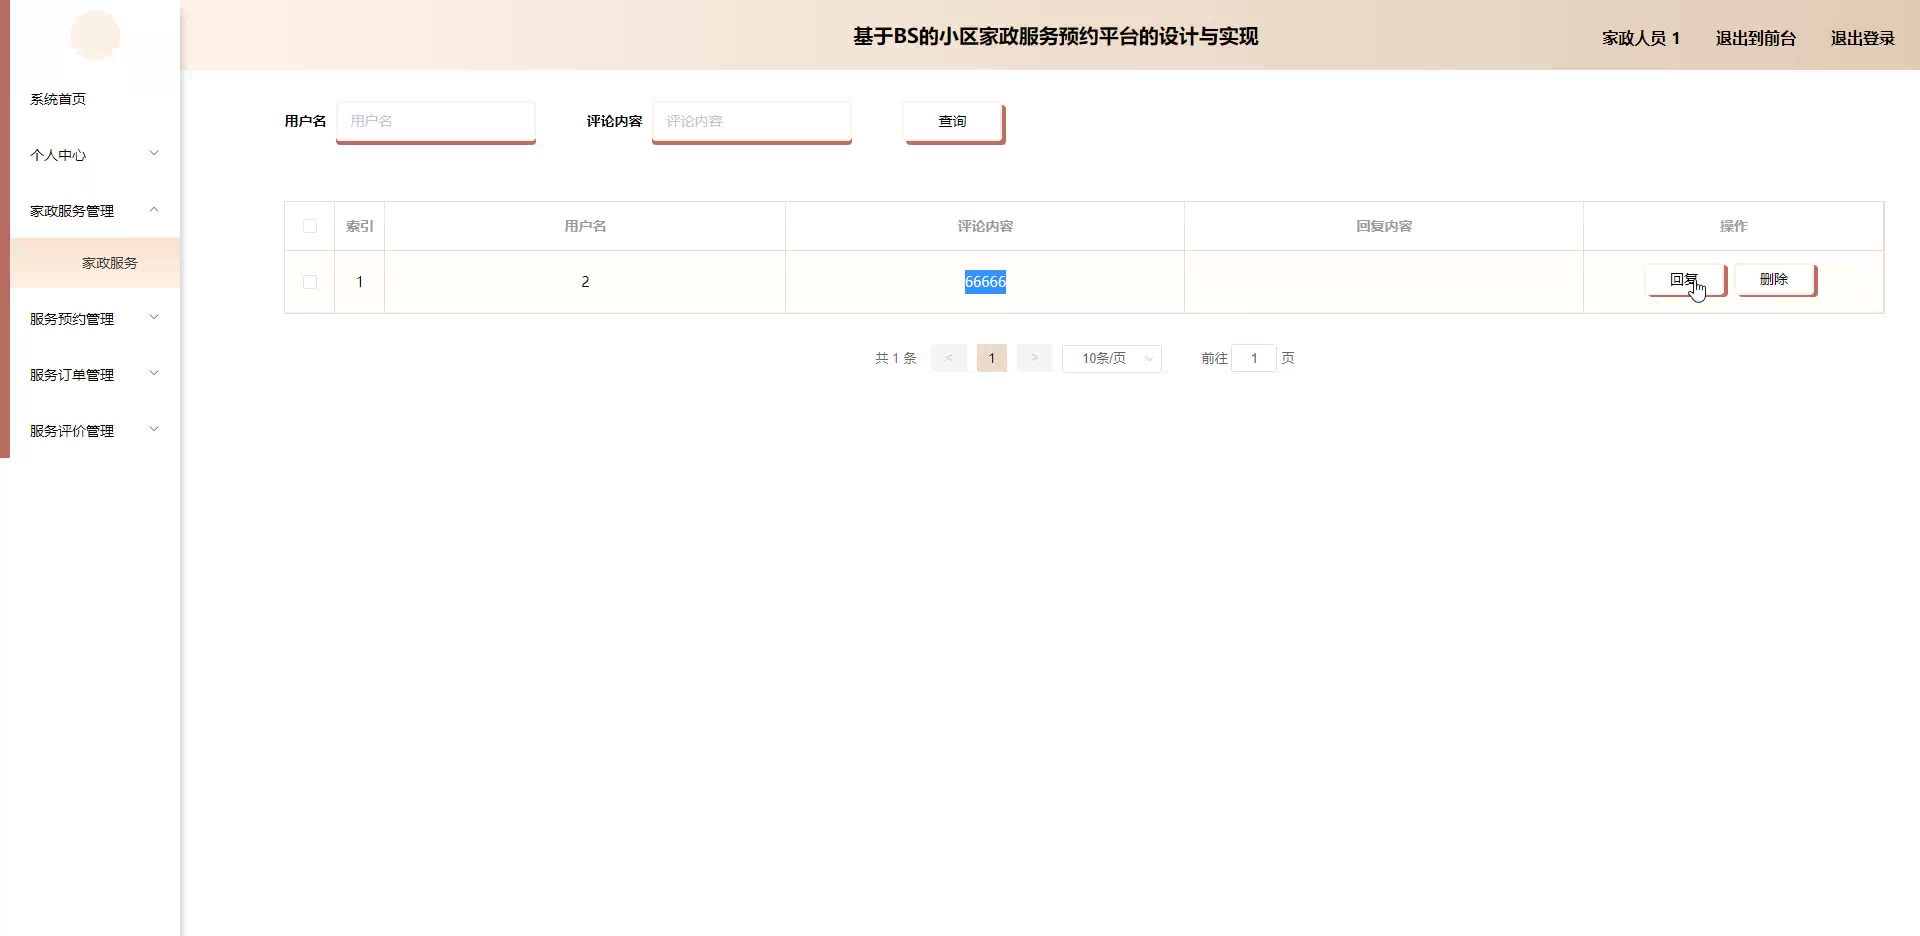
Task: Go to next page arrow
Action: [x=1034, y=358]
